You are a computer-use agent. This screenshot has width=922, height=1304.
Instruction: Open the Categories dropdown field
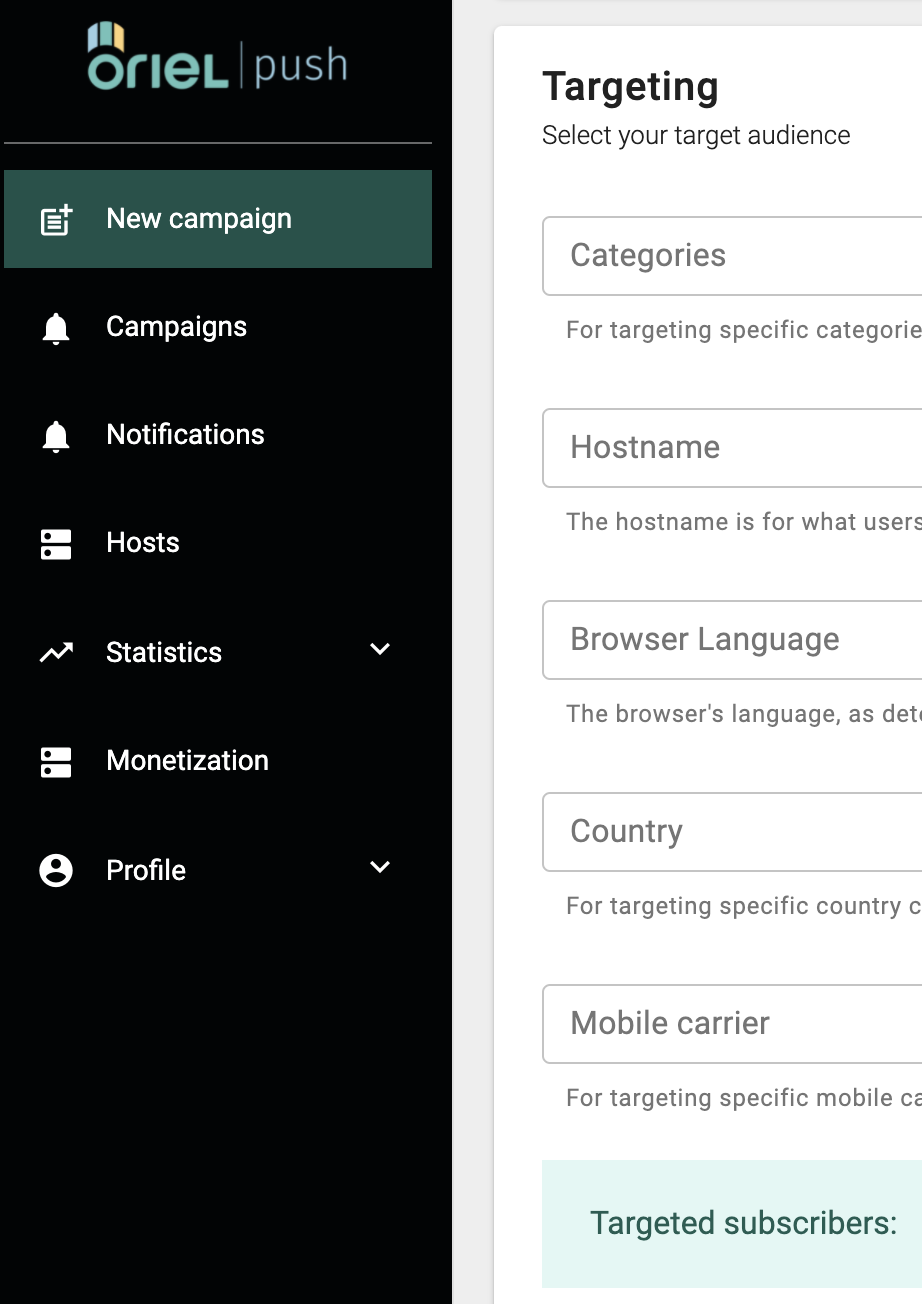pyautogui.click(x=732, y=256)
